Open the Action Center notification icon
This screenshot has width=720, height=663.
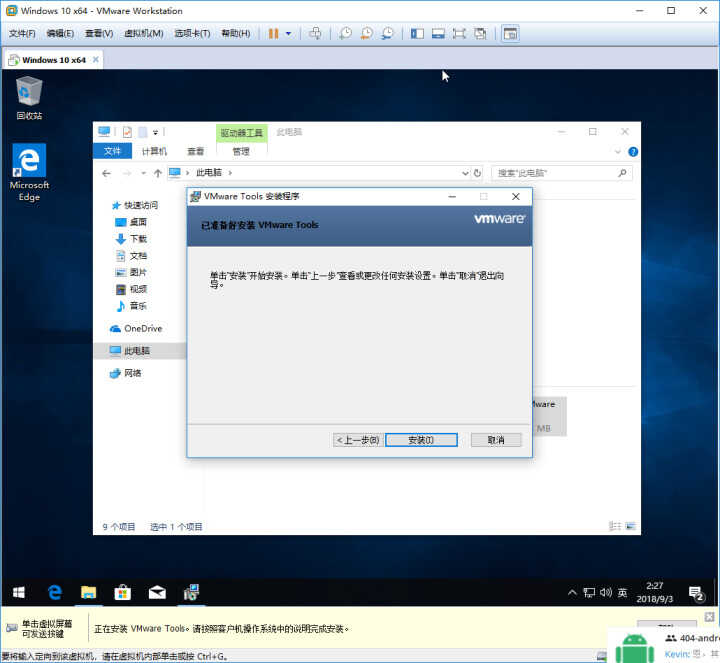pyautogui.click(x=696, y=593)
